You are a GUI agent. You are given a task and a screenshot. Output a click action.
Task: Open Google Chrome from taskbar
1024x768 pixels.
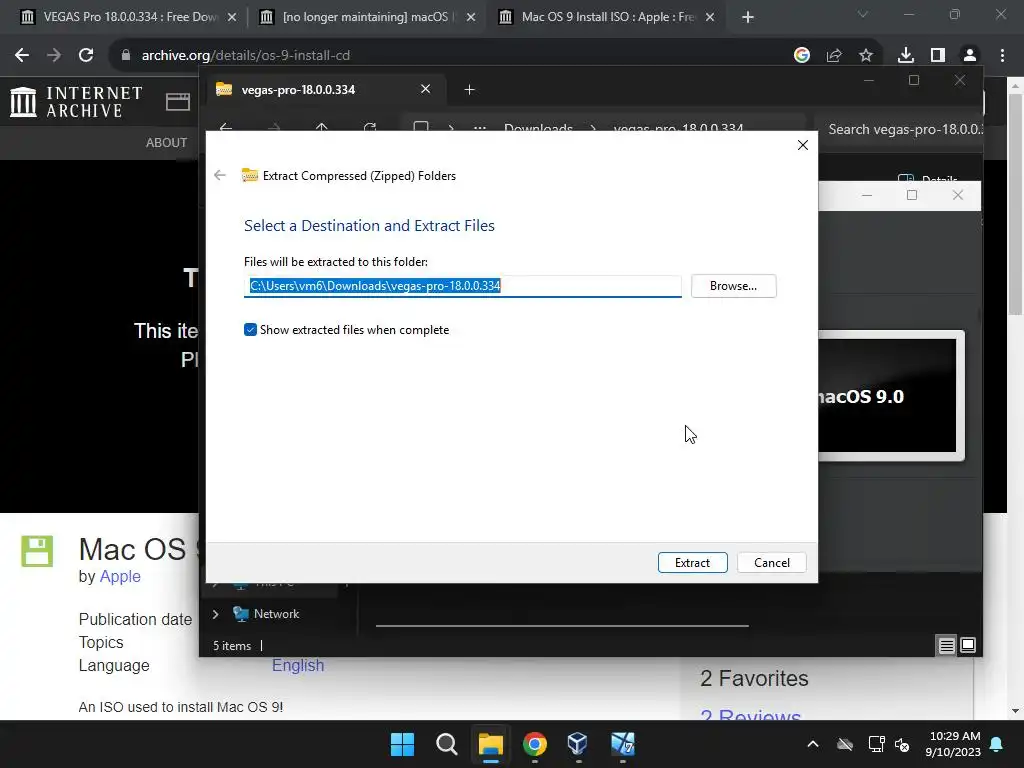click(x=534, y=744)
